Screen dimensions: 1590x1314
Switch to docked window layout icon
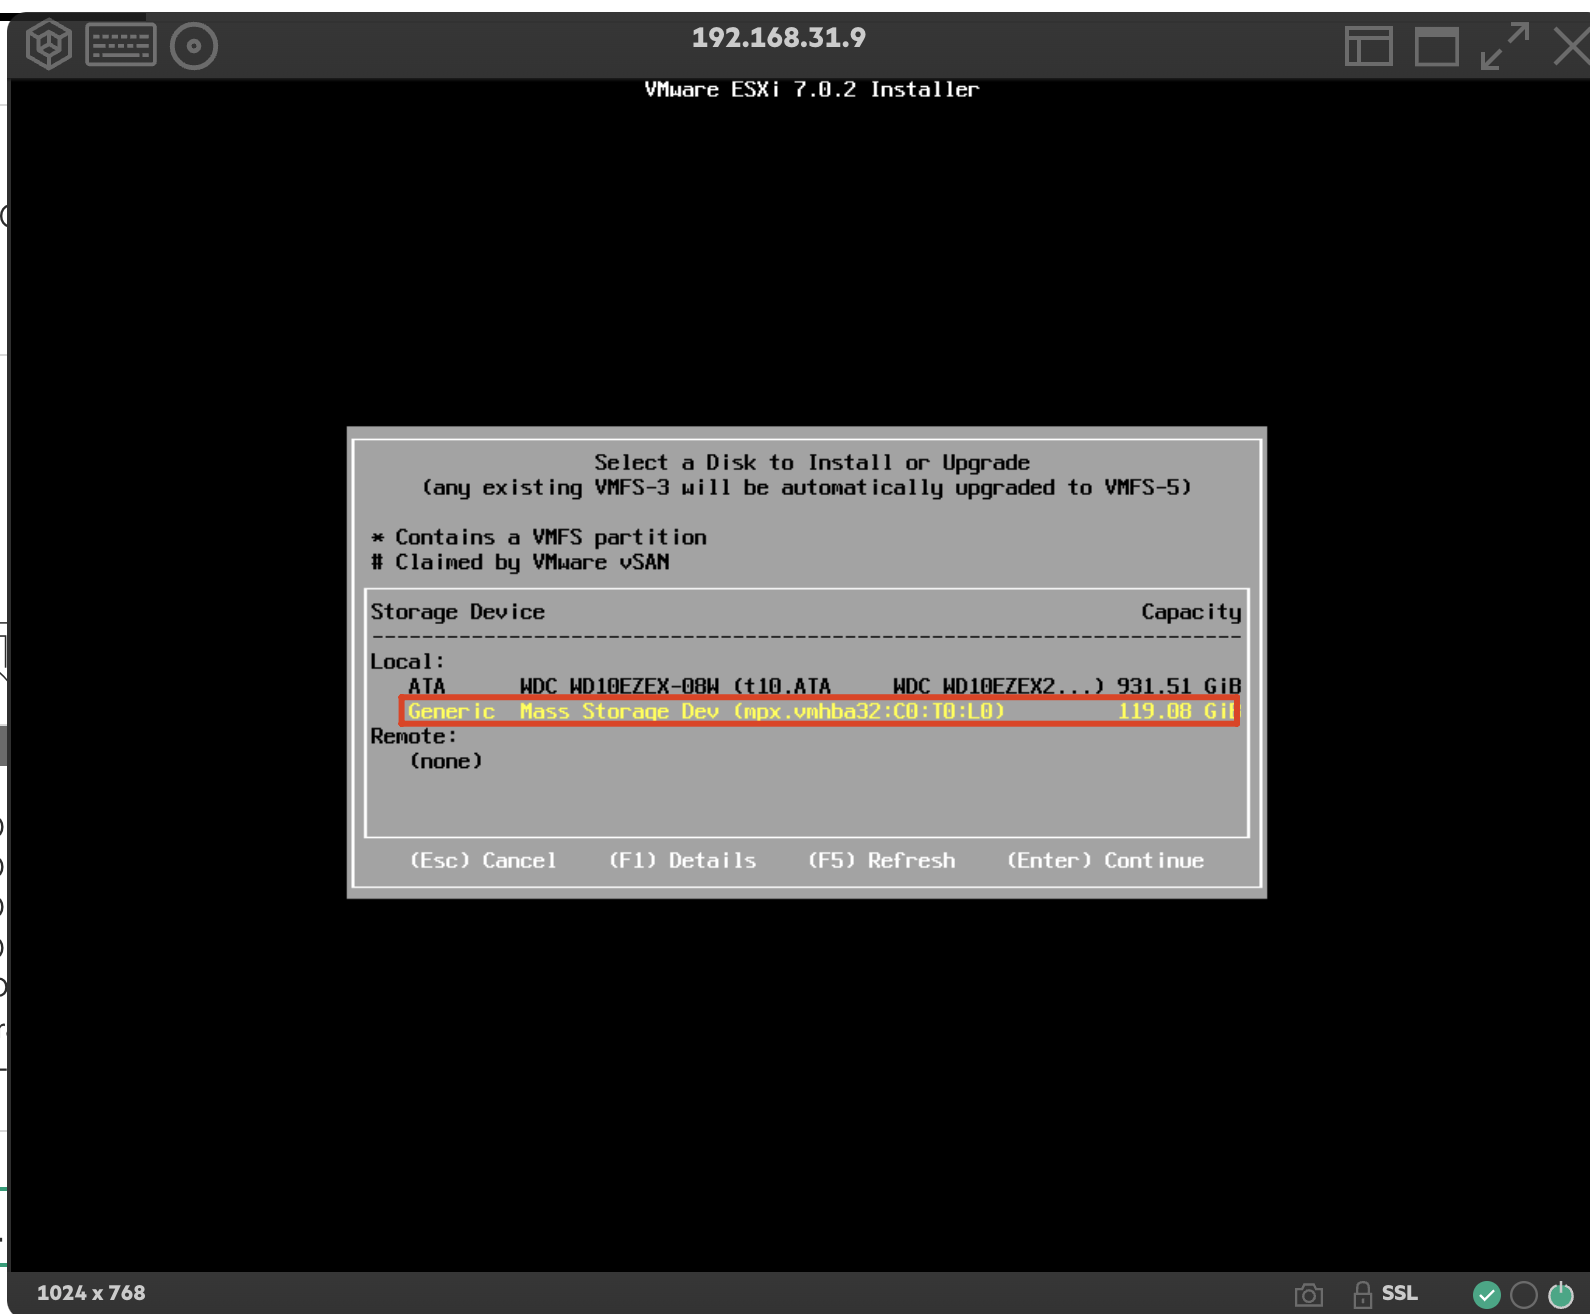tap(1369, 46)
